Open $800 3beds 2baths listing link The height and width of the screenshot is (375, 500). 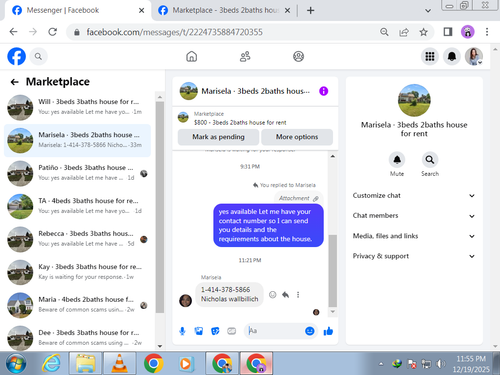240,123
